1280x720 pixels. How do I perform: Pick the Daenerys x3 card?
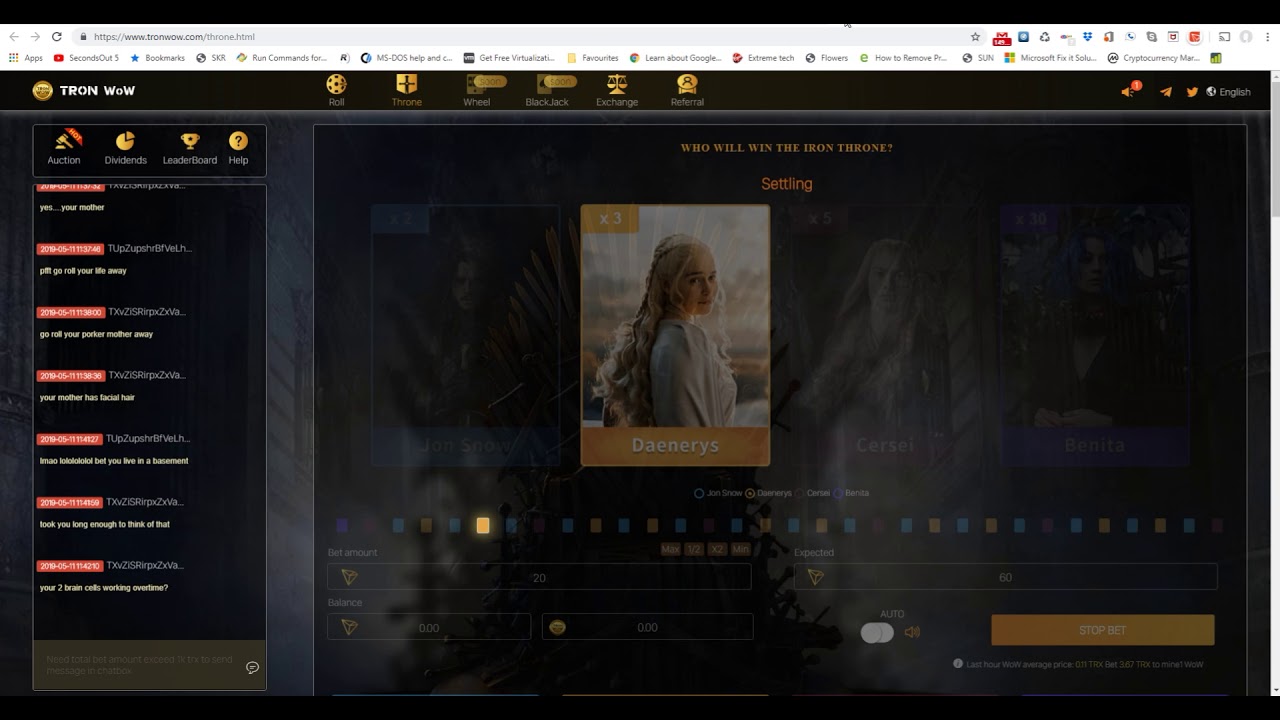pyautogui.click(x=675, y=335)
